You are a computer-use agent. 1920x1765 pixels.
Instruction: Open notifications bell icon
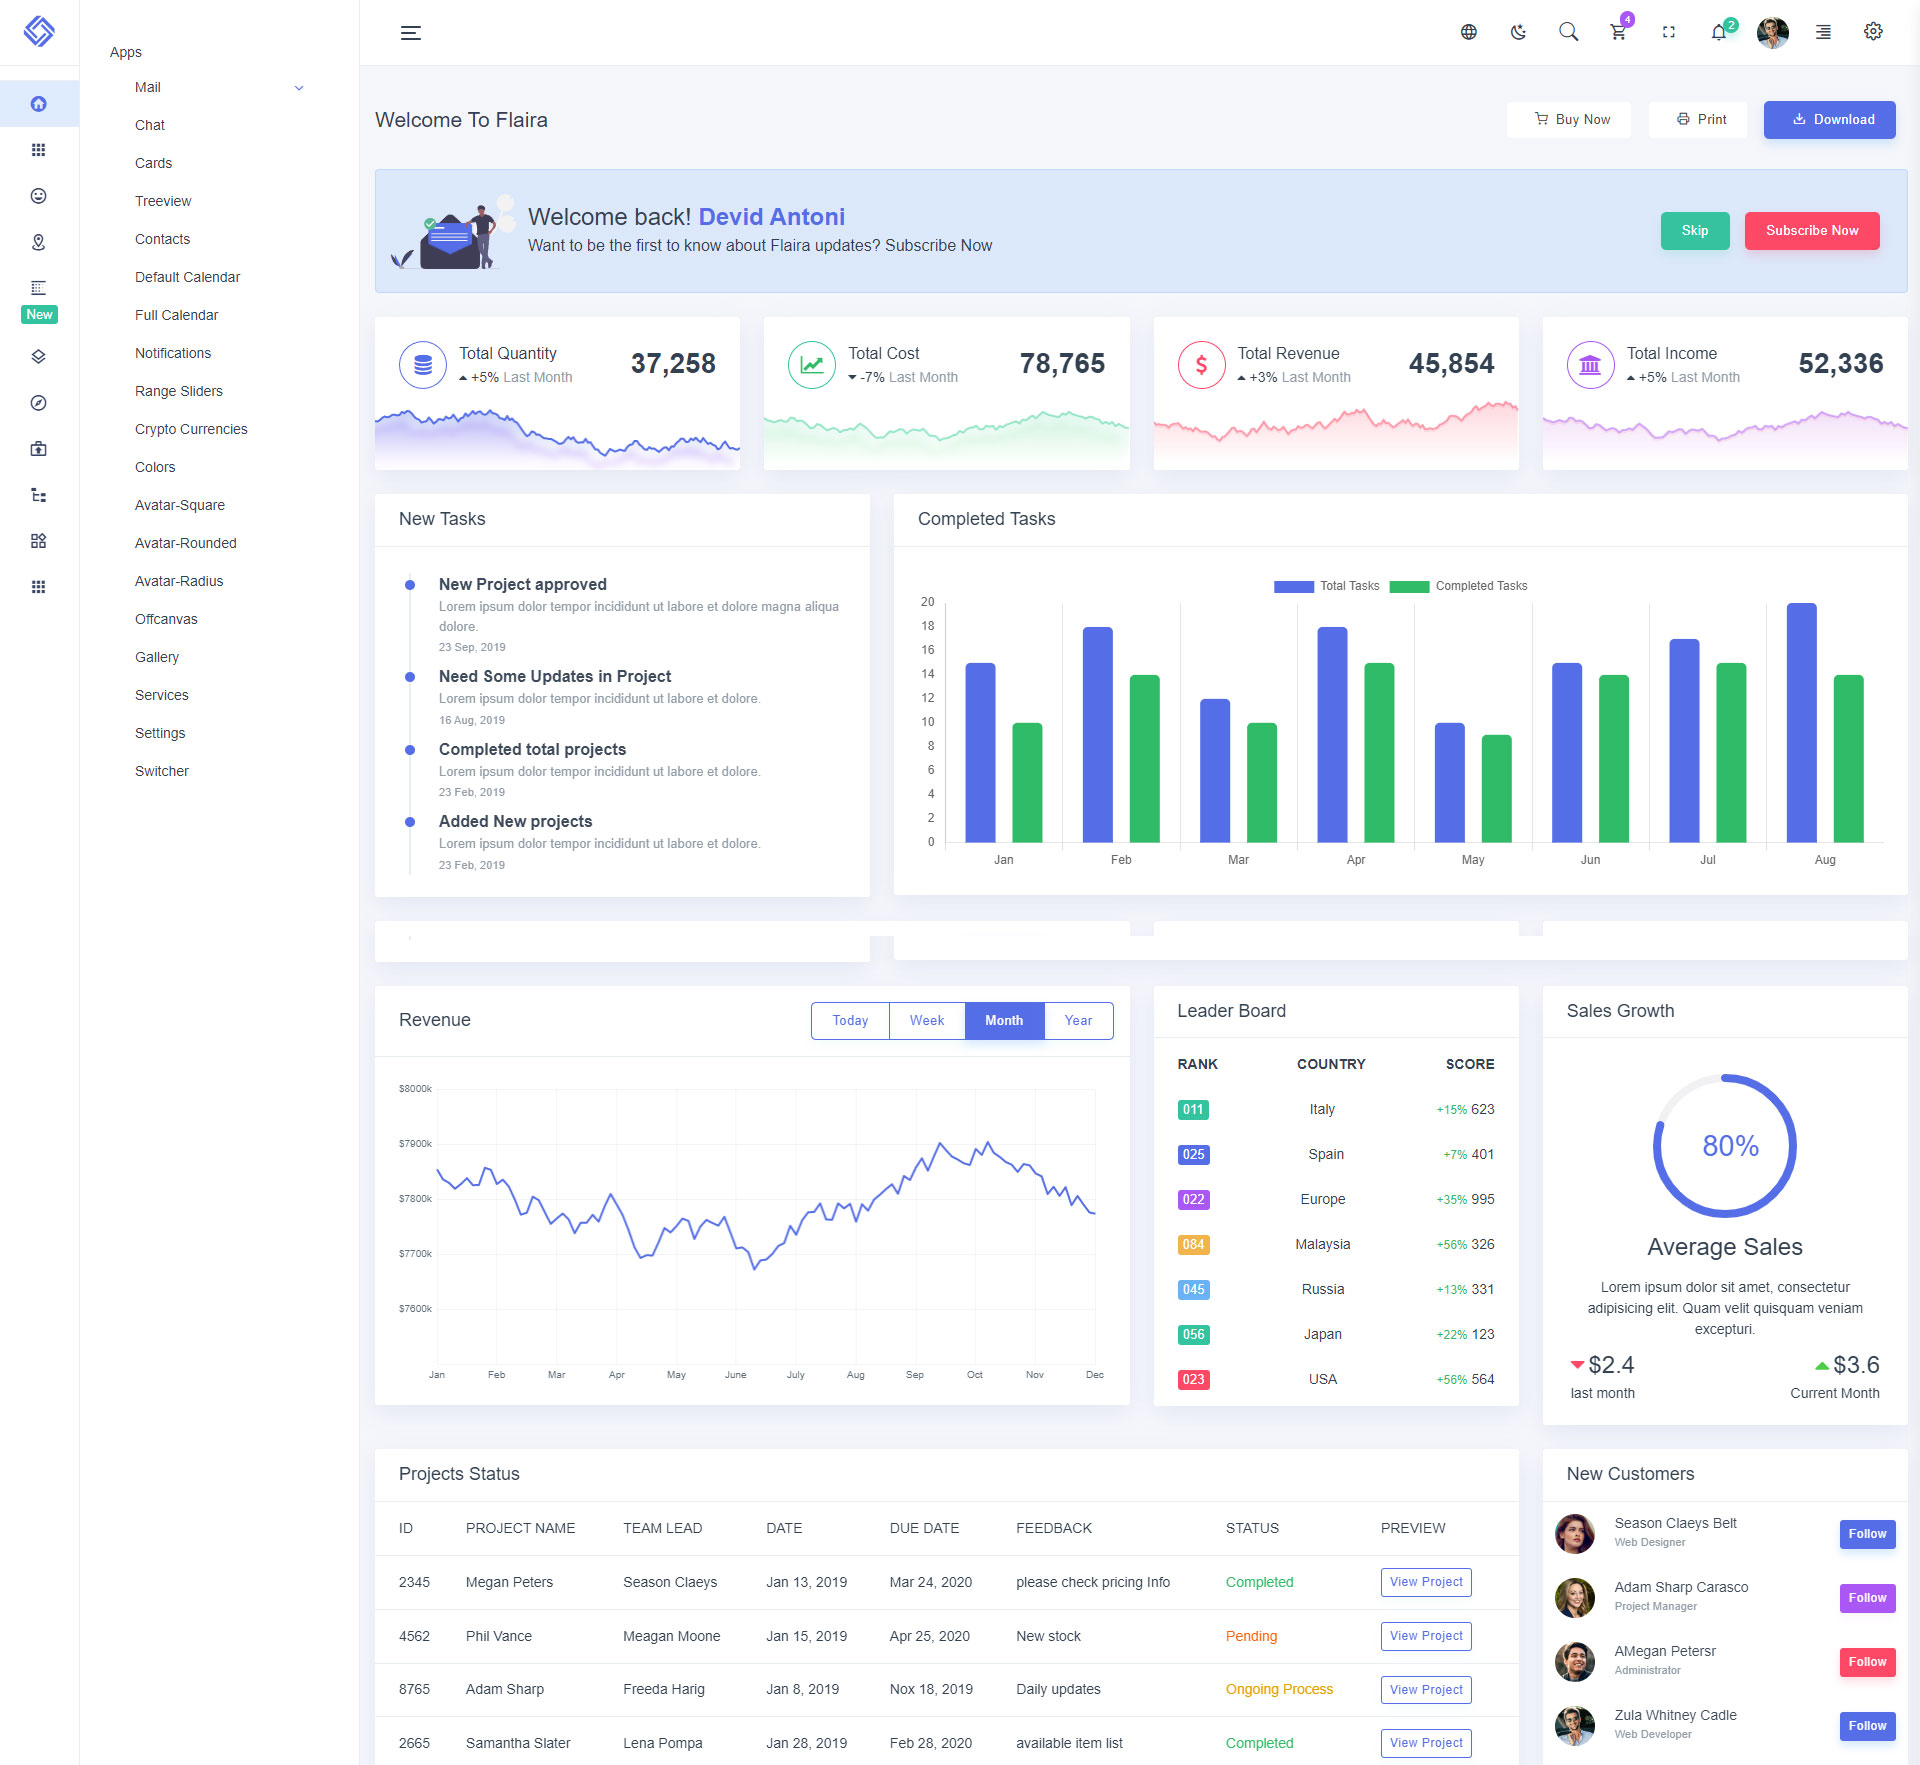(1718, 32)
